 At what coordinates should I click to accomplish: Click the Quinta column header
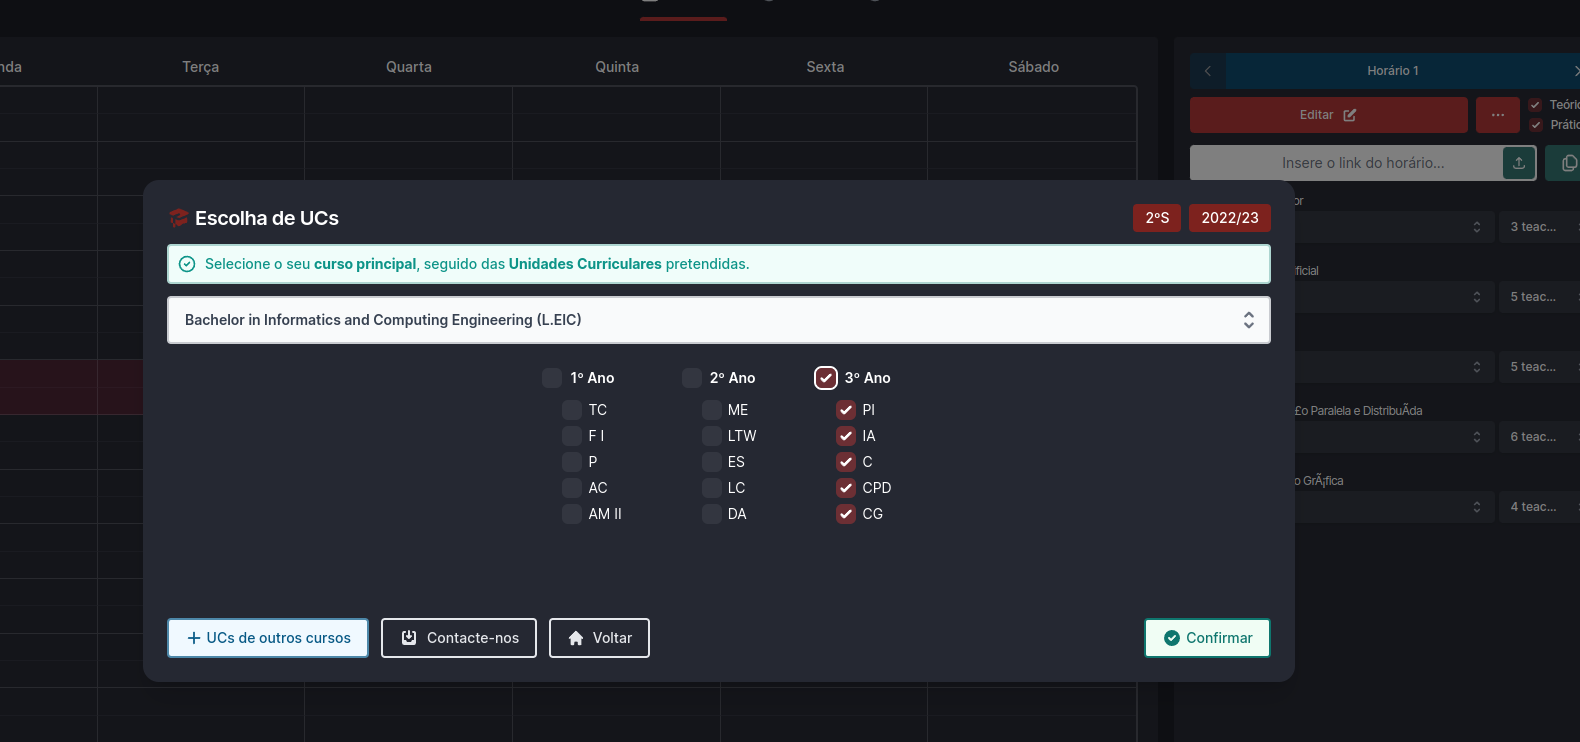click(617, 67)
